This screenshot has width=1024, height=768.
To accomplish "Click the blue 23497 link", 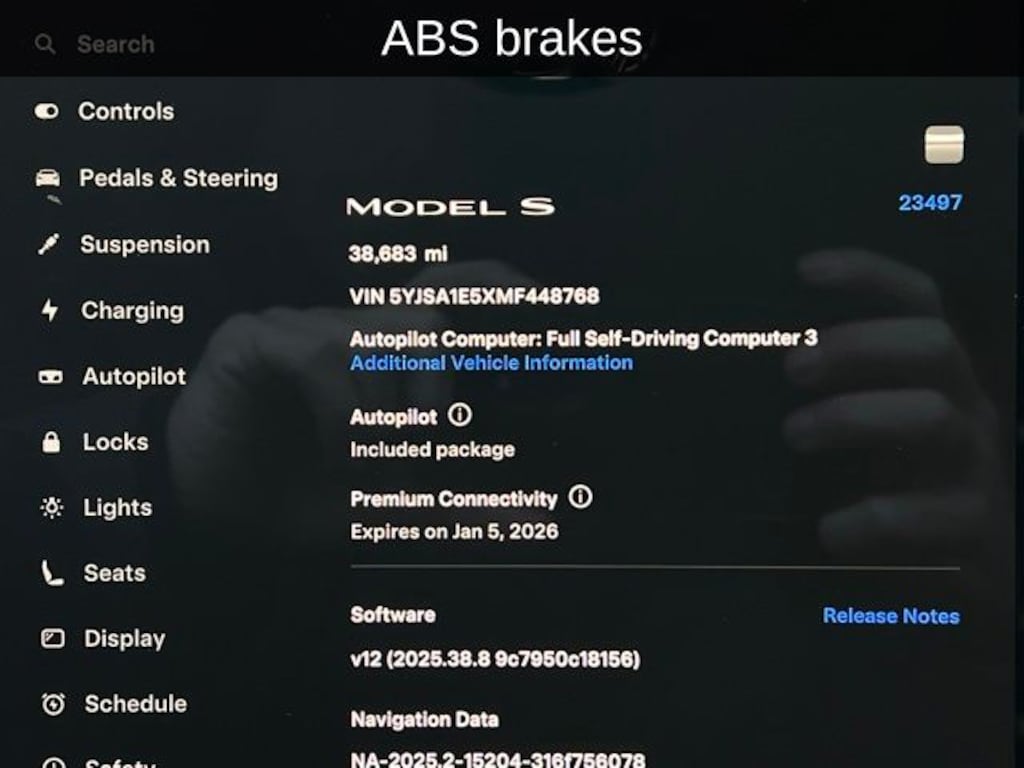I will click(x=930, y=203).
